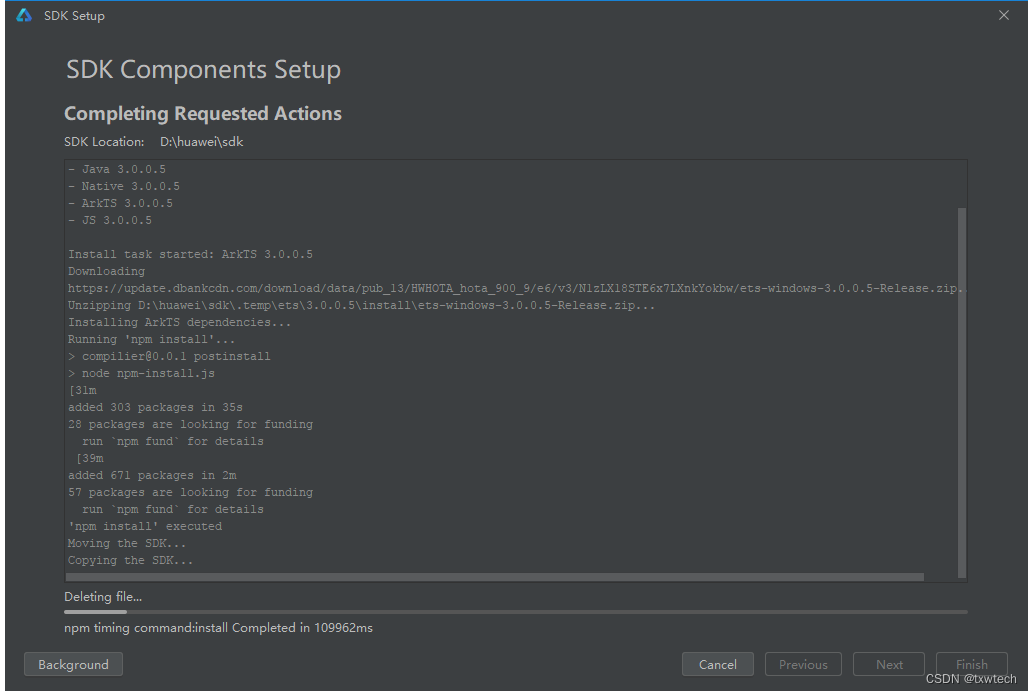This screenshot has height=694, width=1033.
Task: Click '28 packages are looking for funding'
Action: point(190,424)
